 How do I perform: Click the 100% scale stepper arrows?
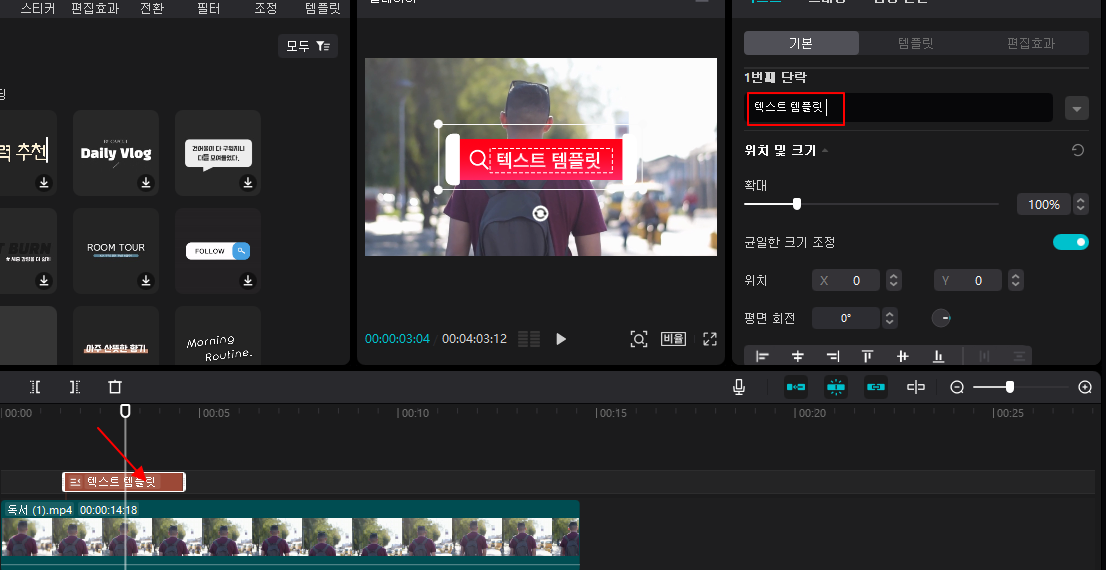click(x=1081, y=205)
